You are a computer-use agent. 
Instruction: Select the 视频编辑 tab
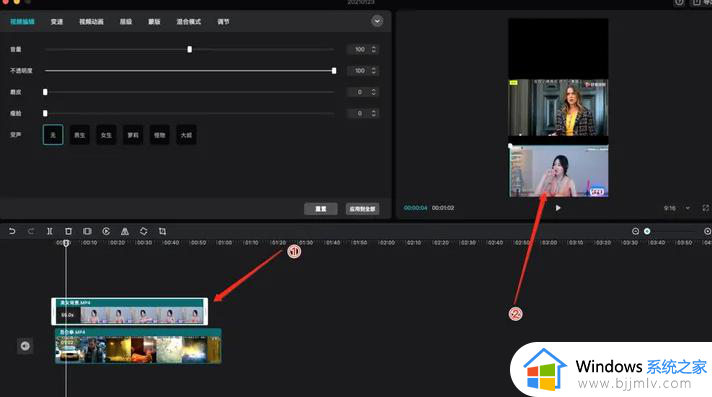pos(22,21)
